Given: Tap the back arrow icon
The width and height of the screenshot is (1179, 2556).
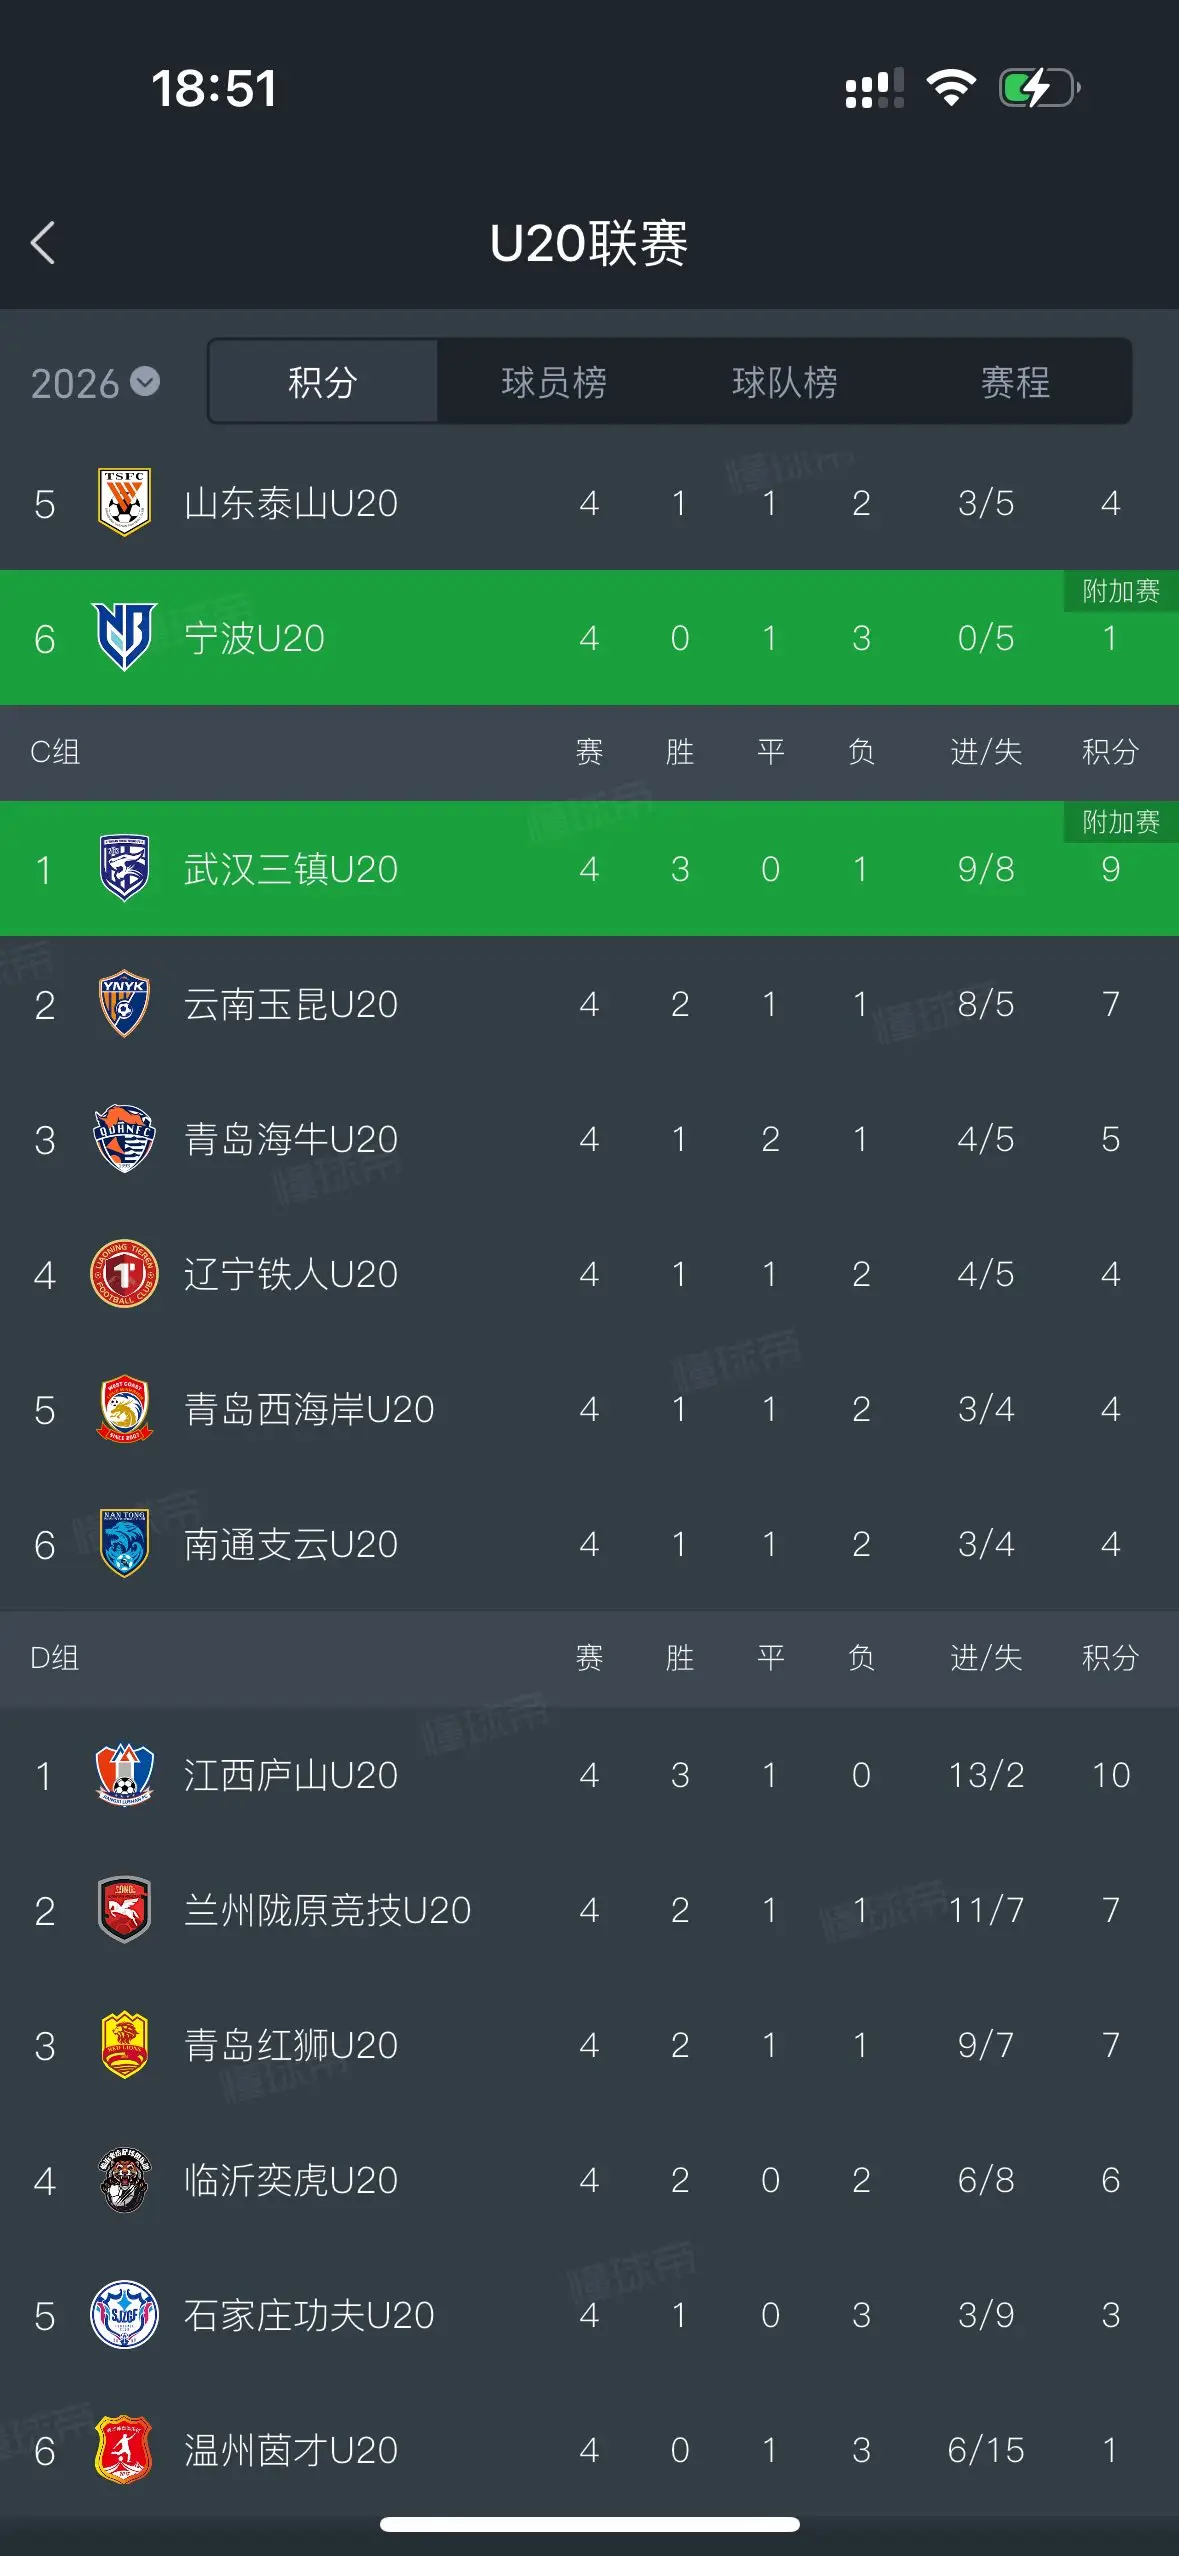Looking at the screenshot, I should click(x=43, y=243).
